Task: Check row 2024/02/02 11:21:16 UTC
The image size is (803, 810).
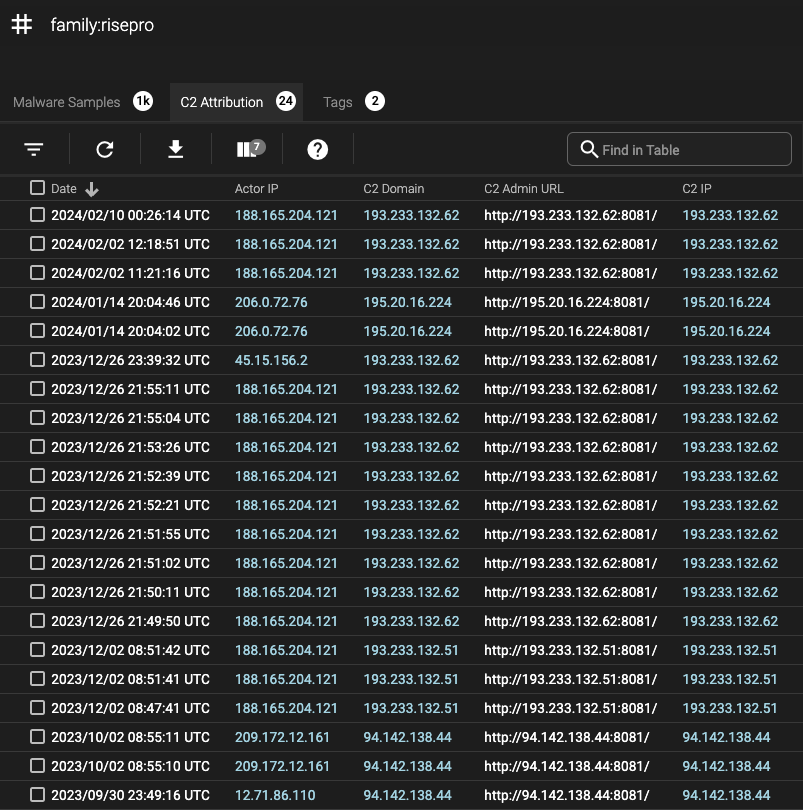Action: tap(37, 272)
